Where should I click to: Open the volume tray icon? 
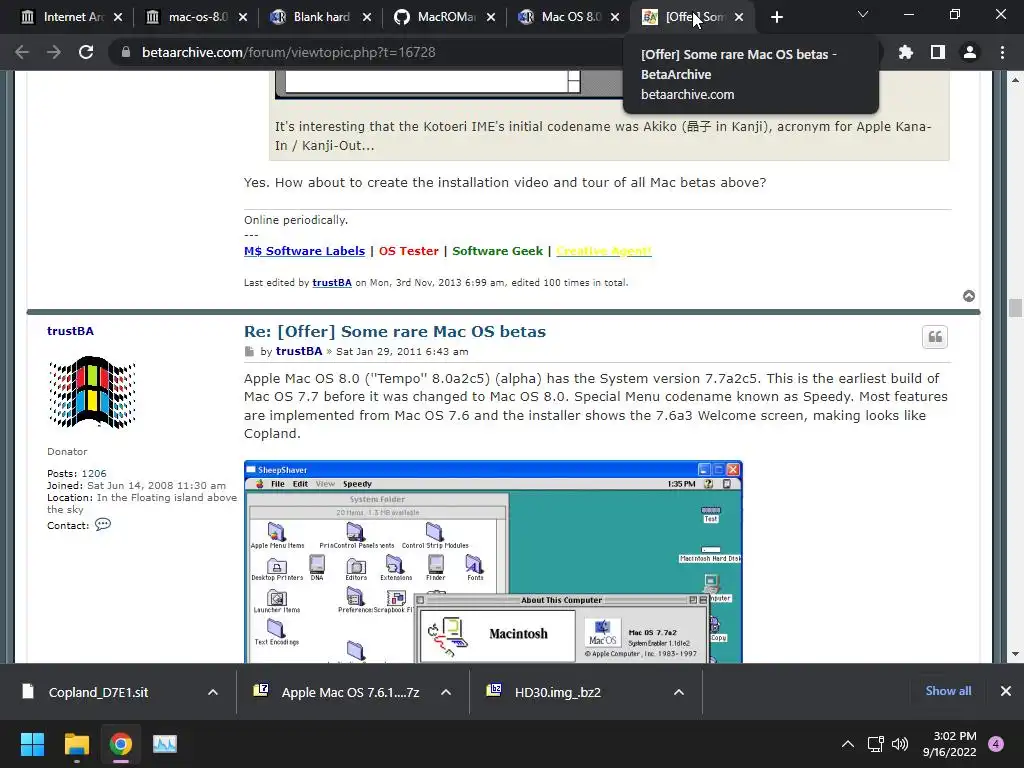pyautogui.click(x=900, y=744)
